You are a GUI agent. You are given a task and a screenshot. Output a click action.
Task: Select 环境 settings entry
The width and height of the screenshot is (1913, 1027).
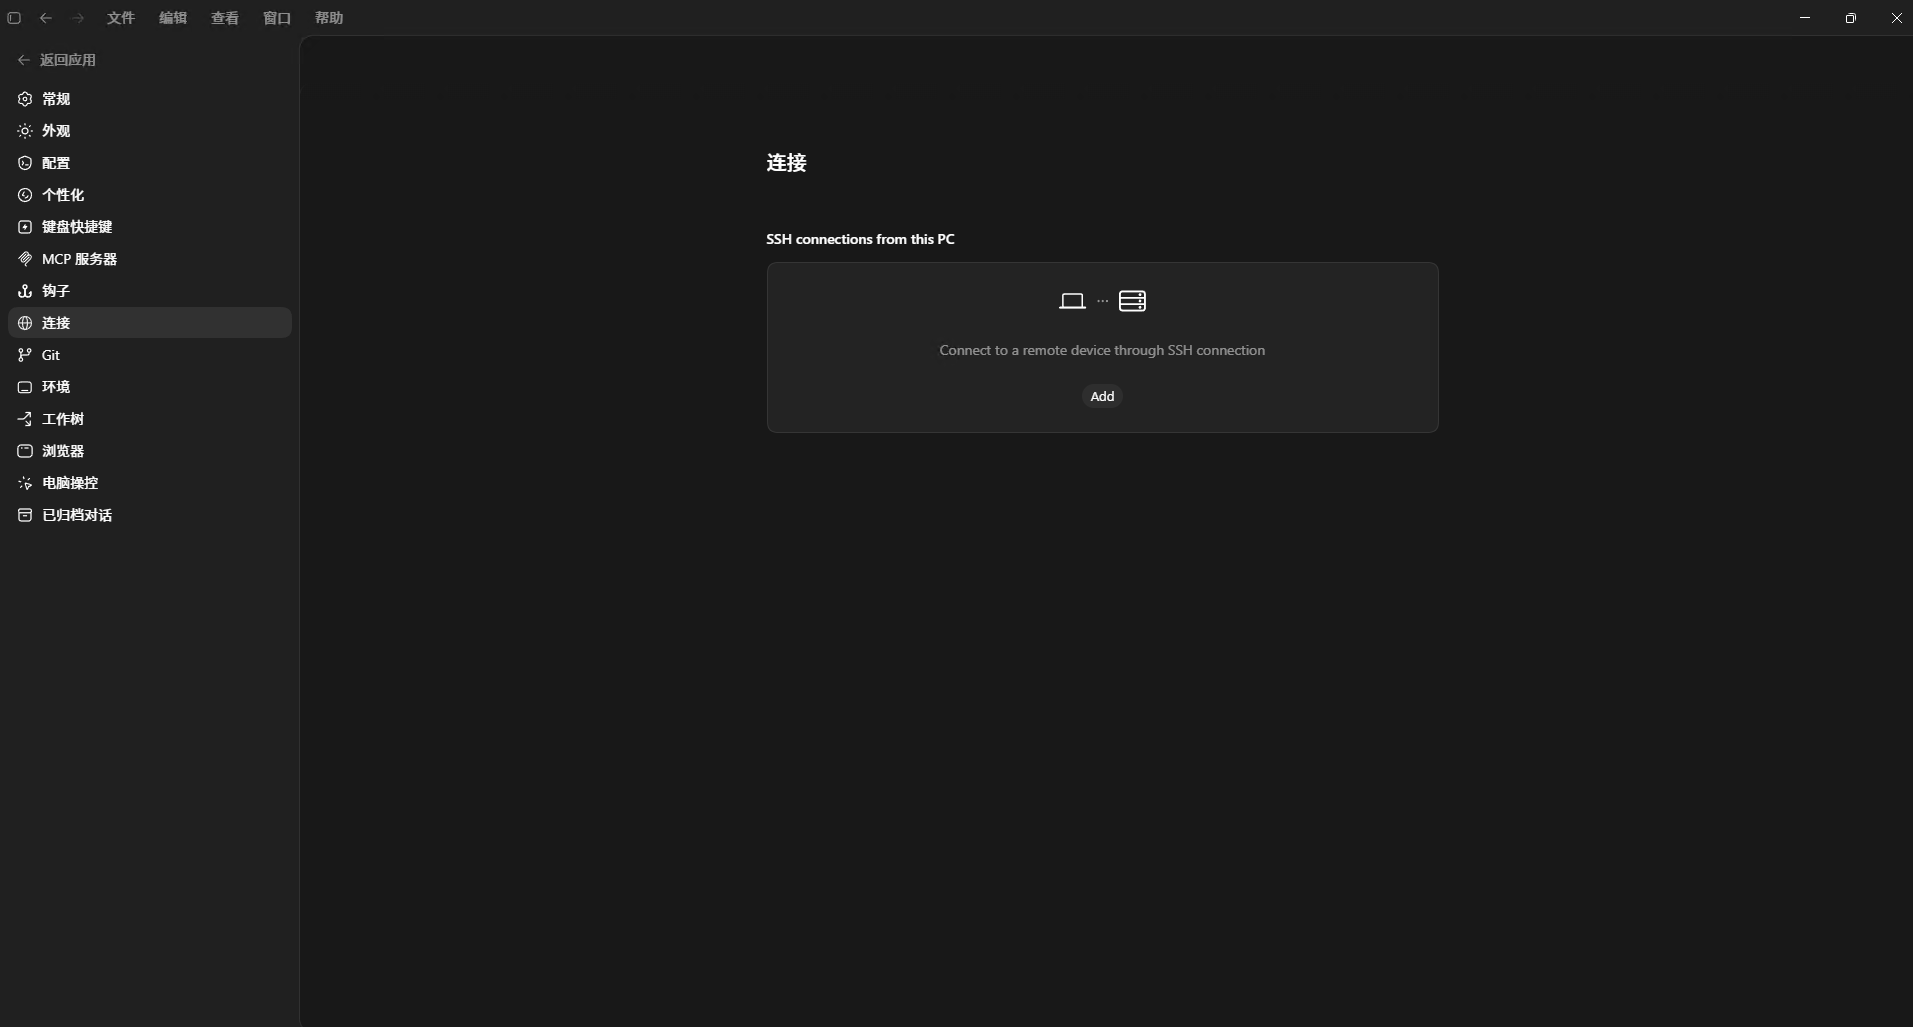[x=150, y=387]
